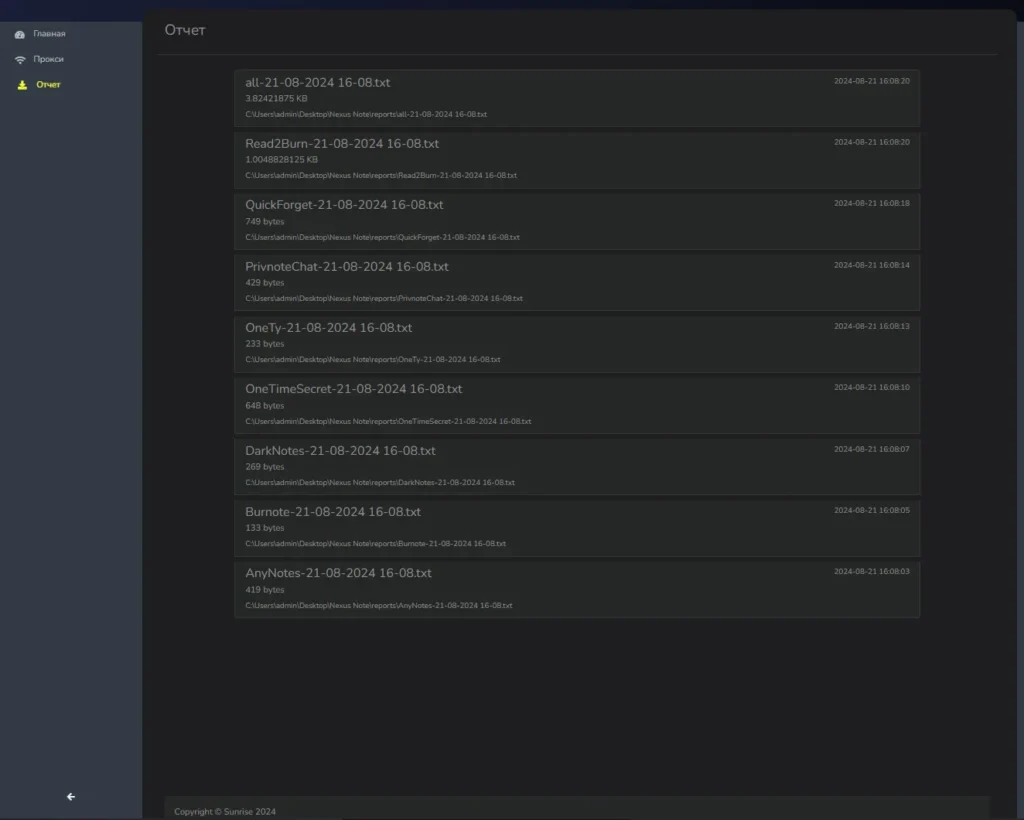1024x820 pixels.
Task: Open report all-21-08-2024 16-08.txt
Action: tap(318, 82)
